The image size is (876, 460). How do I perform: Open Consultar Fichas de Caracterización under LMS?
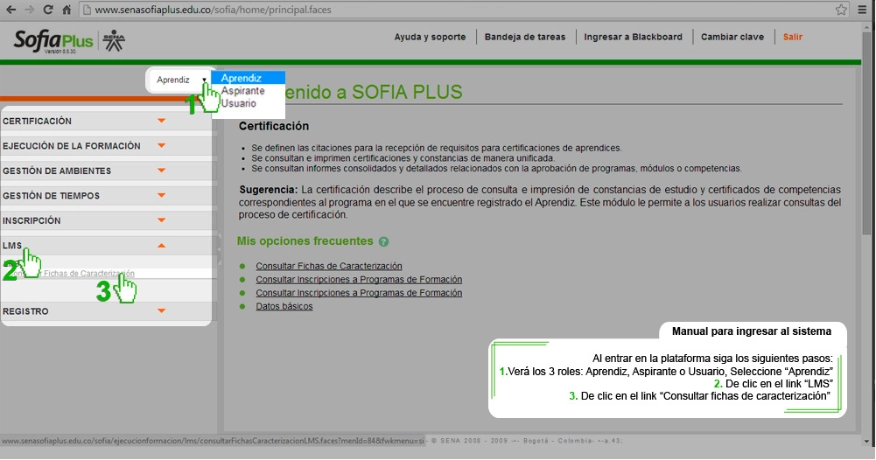[x=72, y=273]
